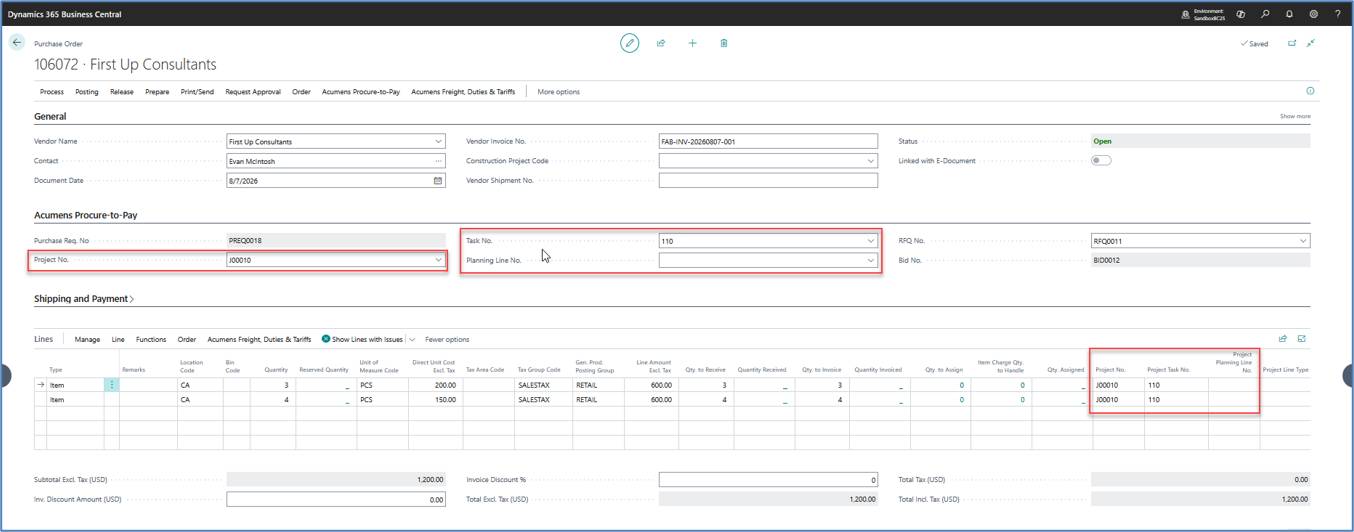Image resolution: width=1354 pixels, height=532 pixels.
Task: Click Show more in General section
Action: coord(1295,116)
